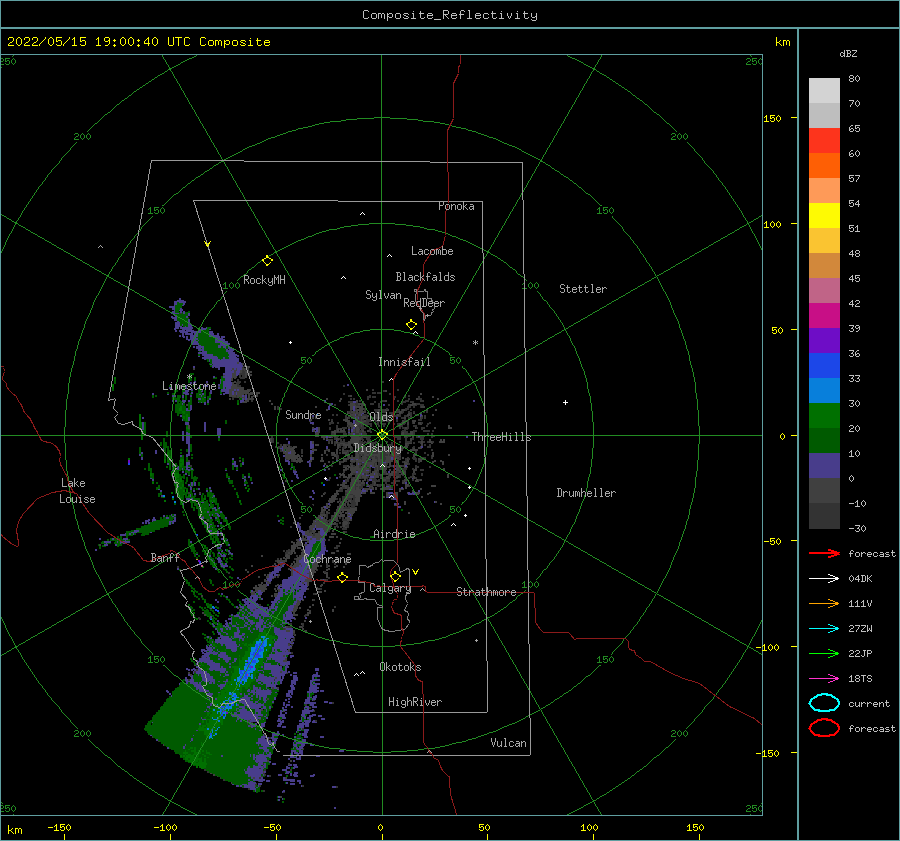Screen dimensions: 900x841
Task: Click the ThreeHills town label
Action: click(502, 437)
